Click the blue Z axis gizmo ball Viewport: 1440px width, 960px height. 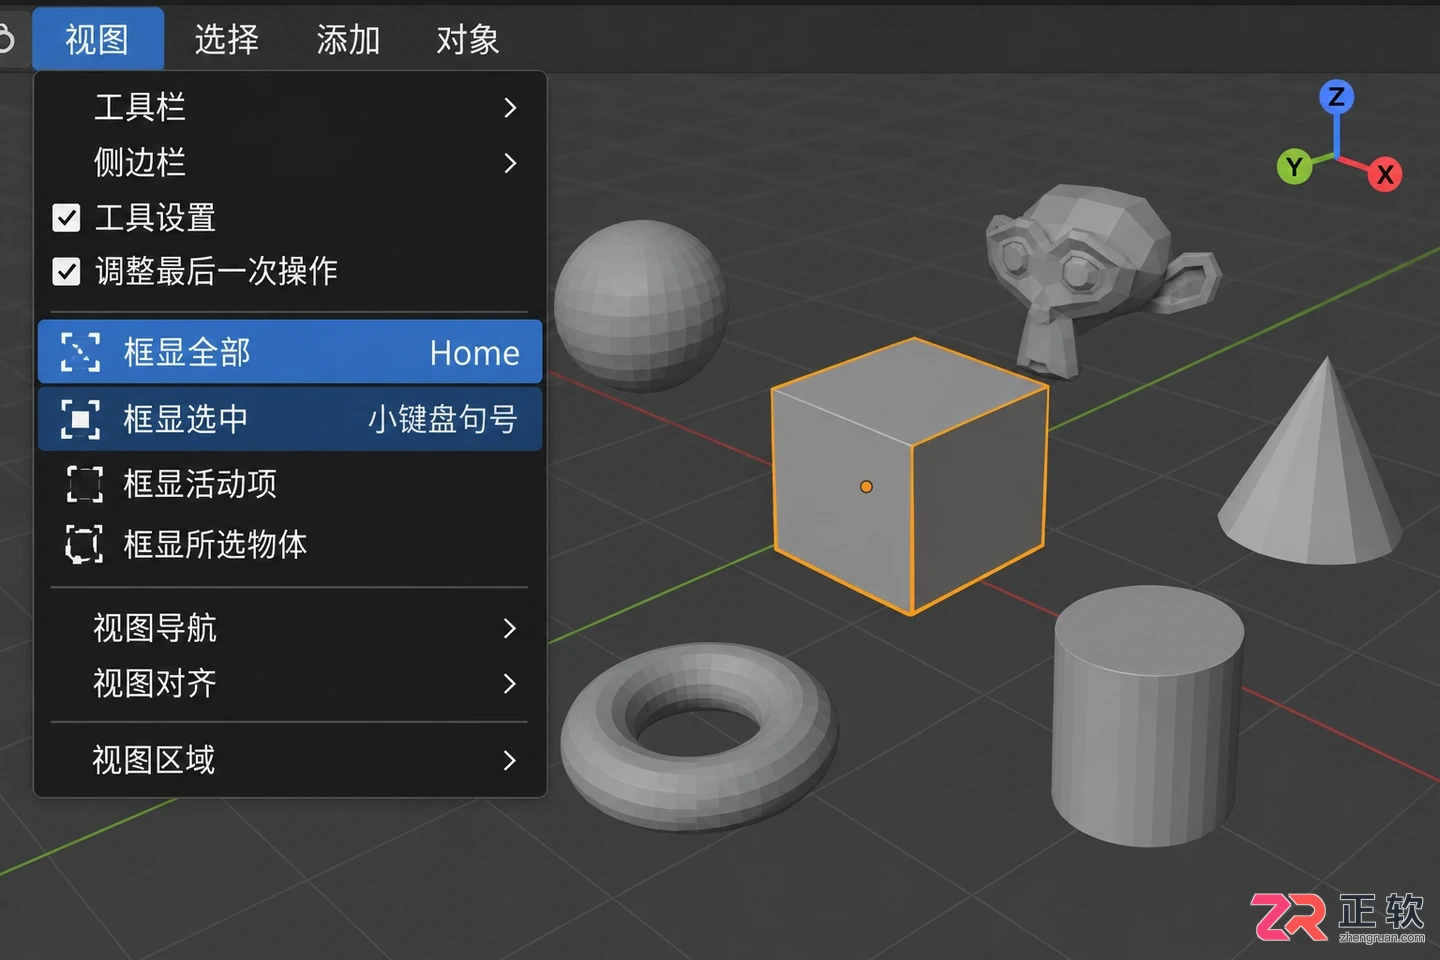pyautogui.click(x=1336, y=97)
